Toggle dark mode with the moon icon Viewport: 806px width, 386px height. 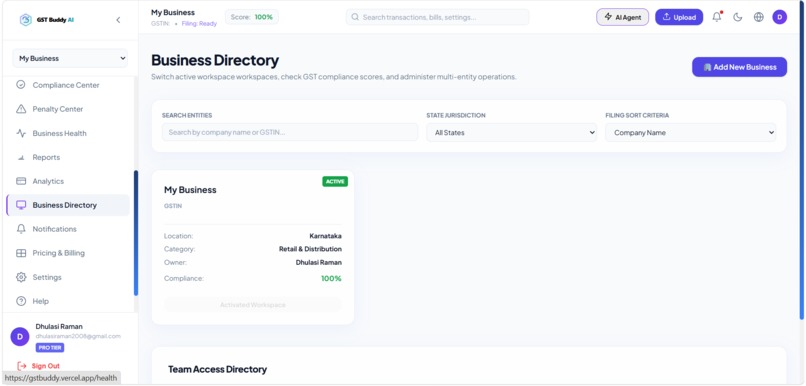pyautogui.click(x=738, y=17)
